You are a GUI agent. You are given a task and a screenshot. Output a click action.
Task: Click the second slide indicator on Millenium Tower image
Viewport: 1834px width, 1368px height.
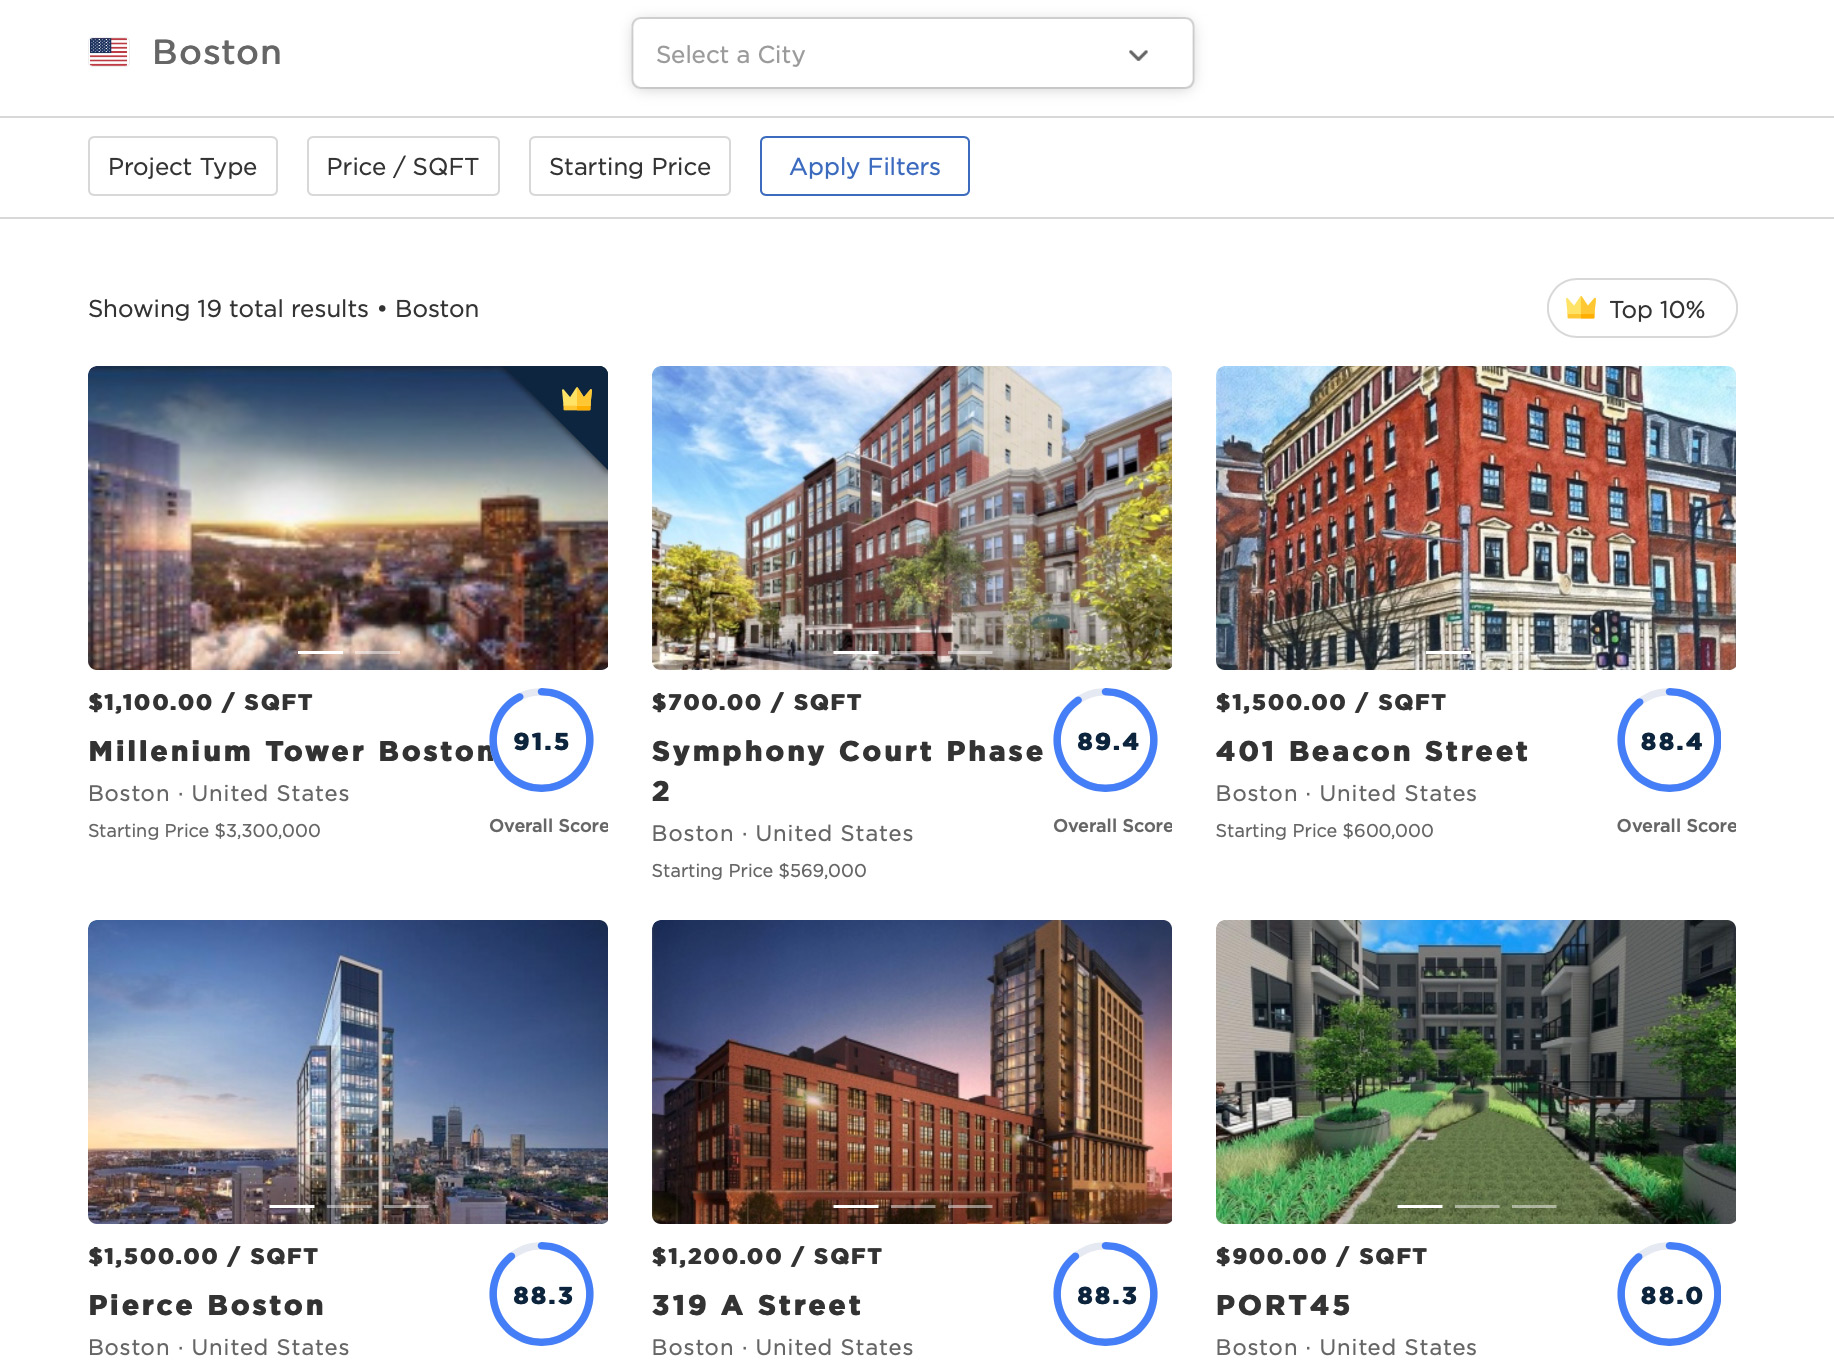coord(378,652)
